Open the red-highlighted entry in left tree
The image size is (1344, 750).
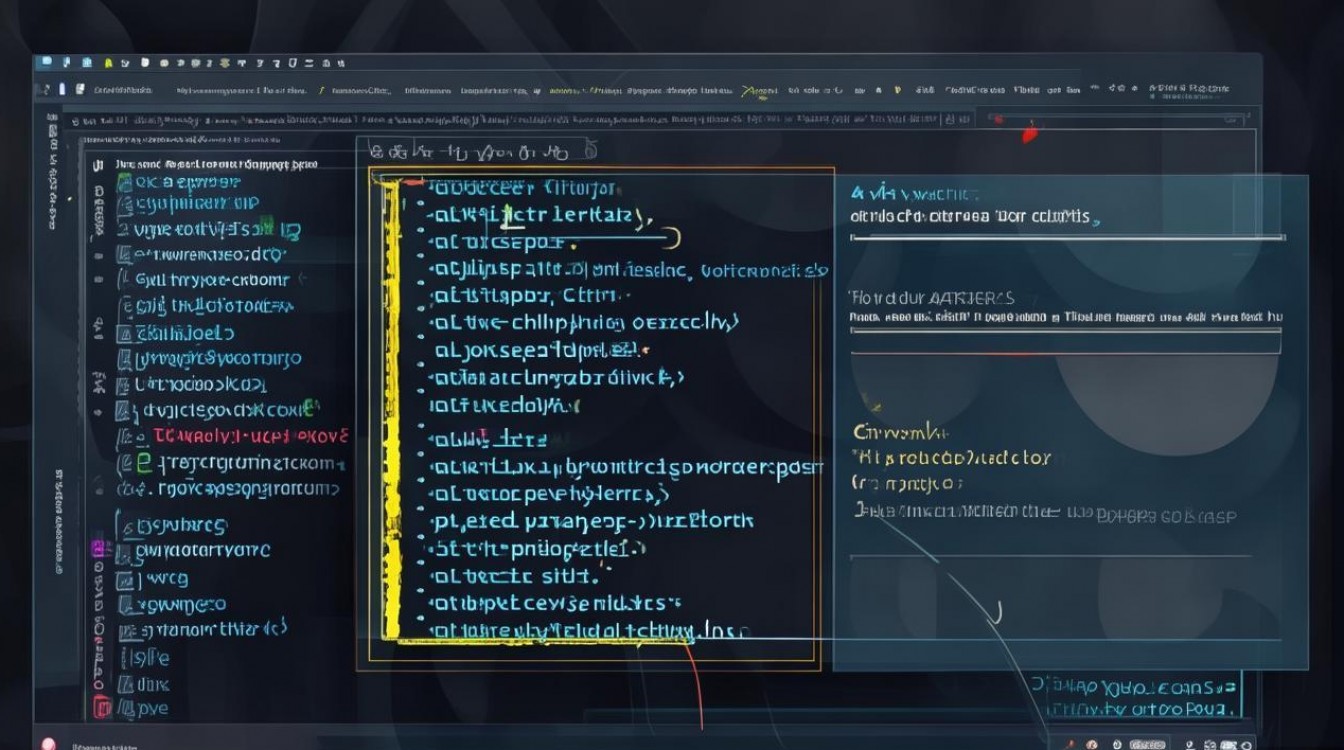(x=250, y=436)
